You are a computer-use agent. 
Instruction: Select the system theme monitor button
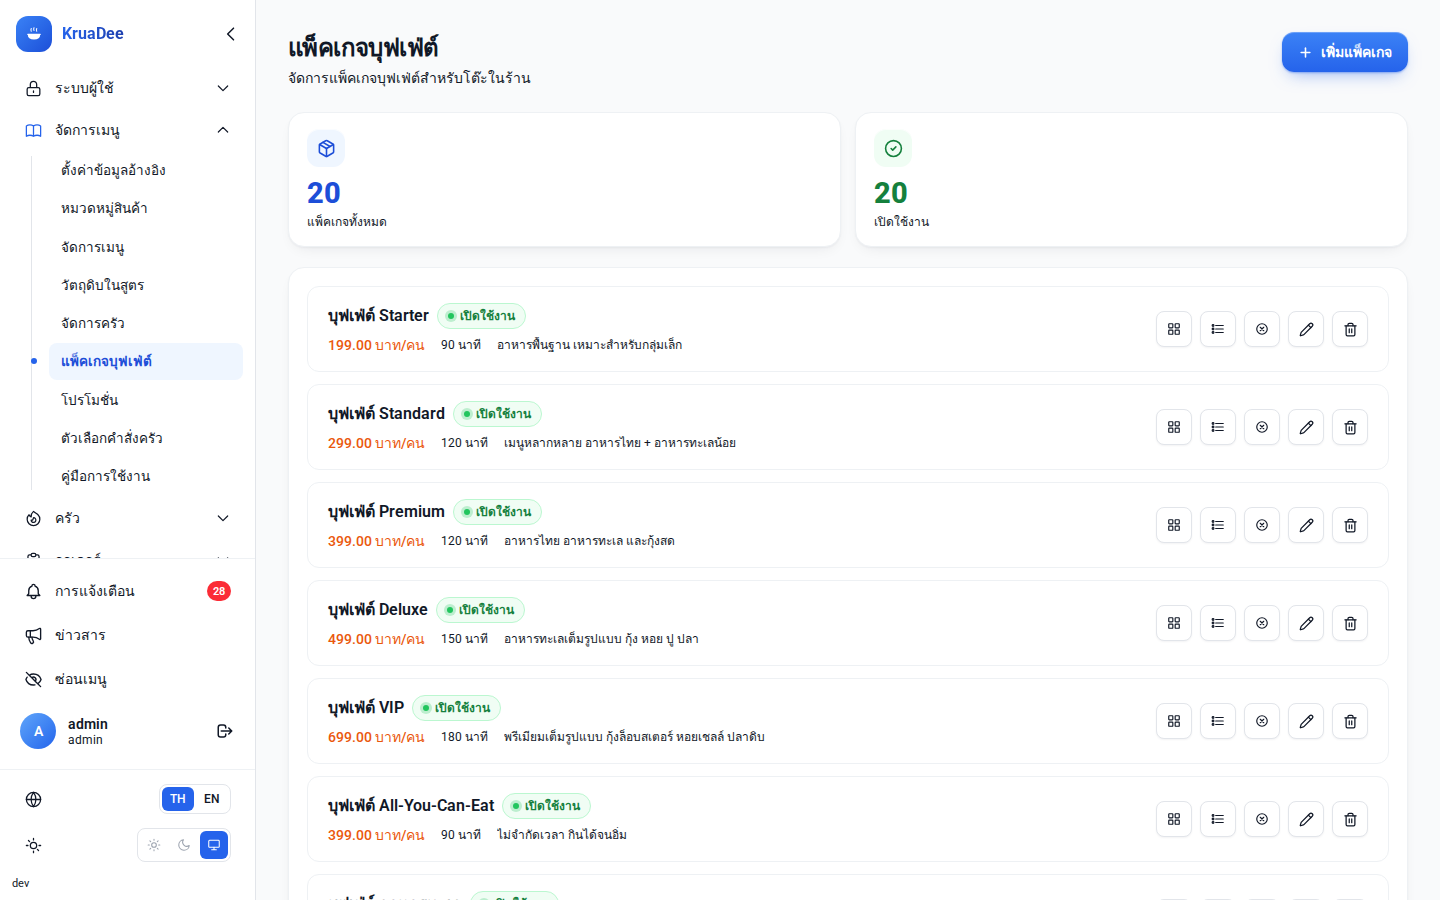coord(214,845)
